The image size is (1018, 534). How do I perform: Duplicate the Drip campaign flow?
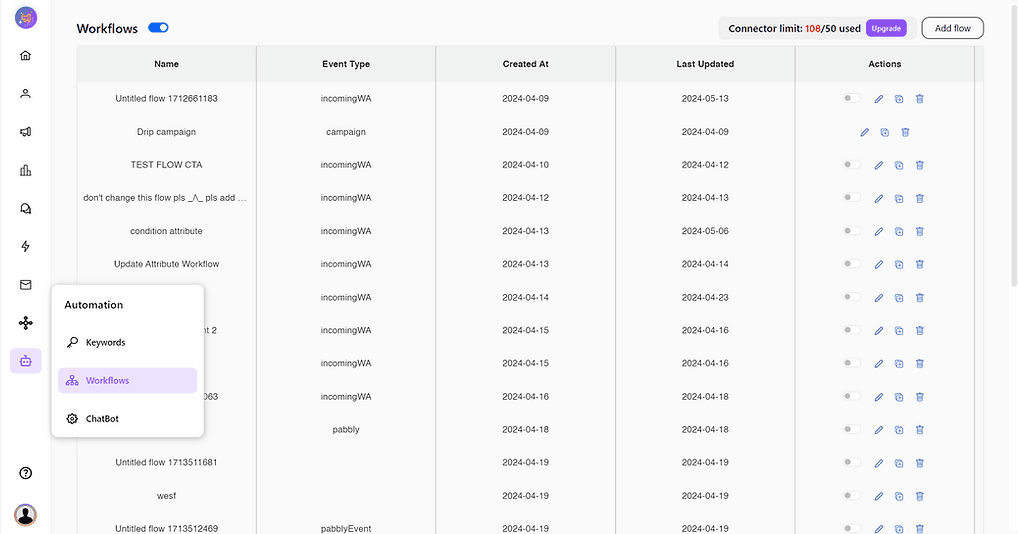(x=885, y=132)
